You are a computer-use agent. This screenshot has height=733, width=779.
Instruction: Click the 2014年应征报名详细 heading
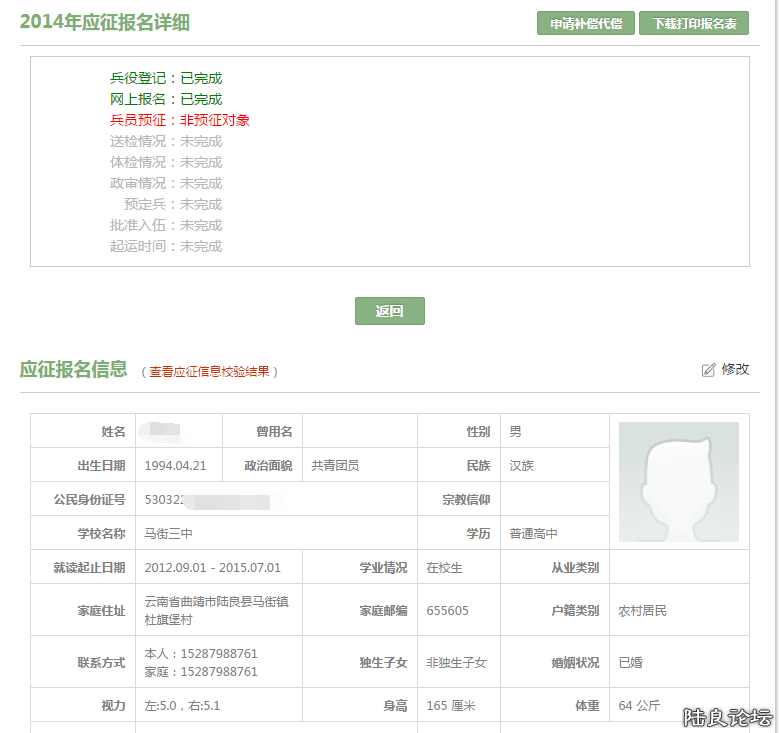[x=105, y=22]
